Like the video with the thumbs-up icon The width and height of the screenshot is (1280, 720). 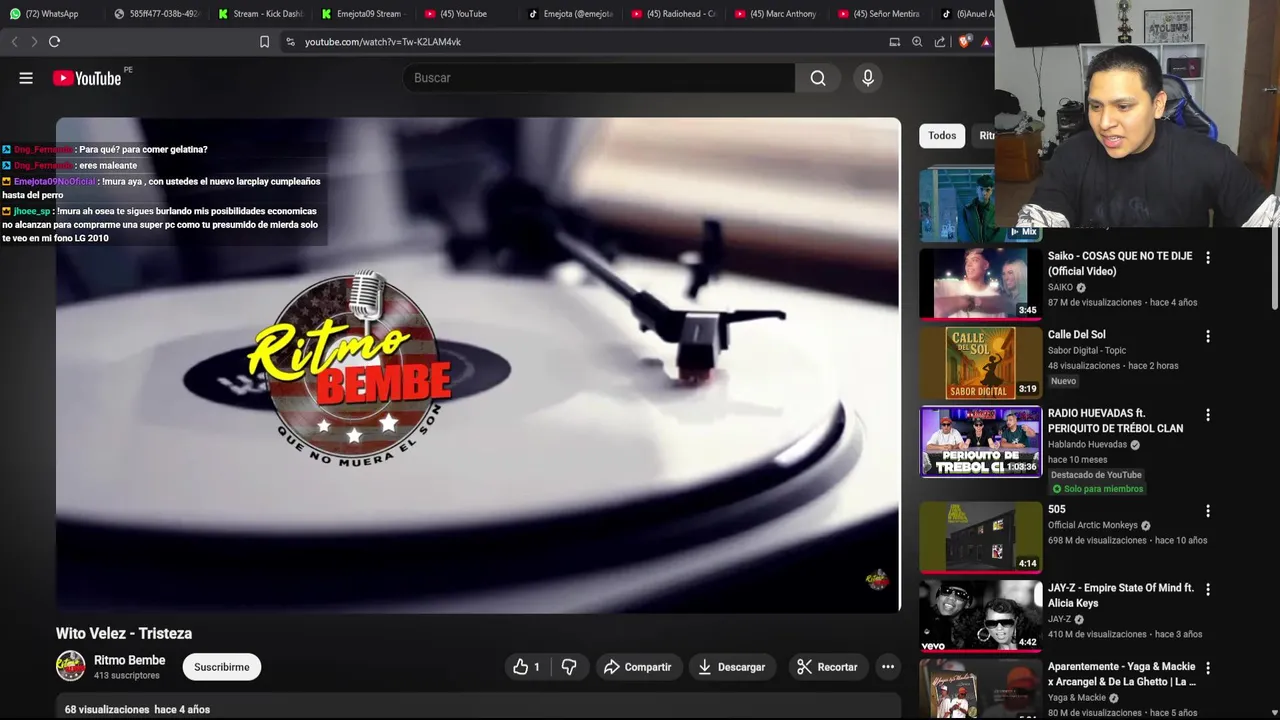point(527,667)
